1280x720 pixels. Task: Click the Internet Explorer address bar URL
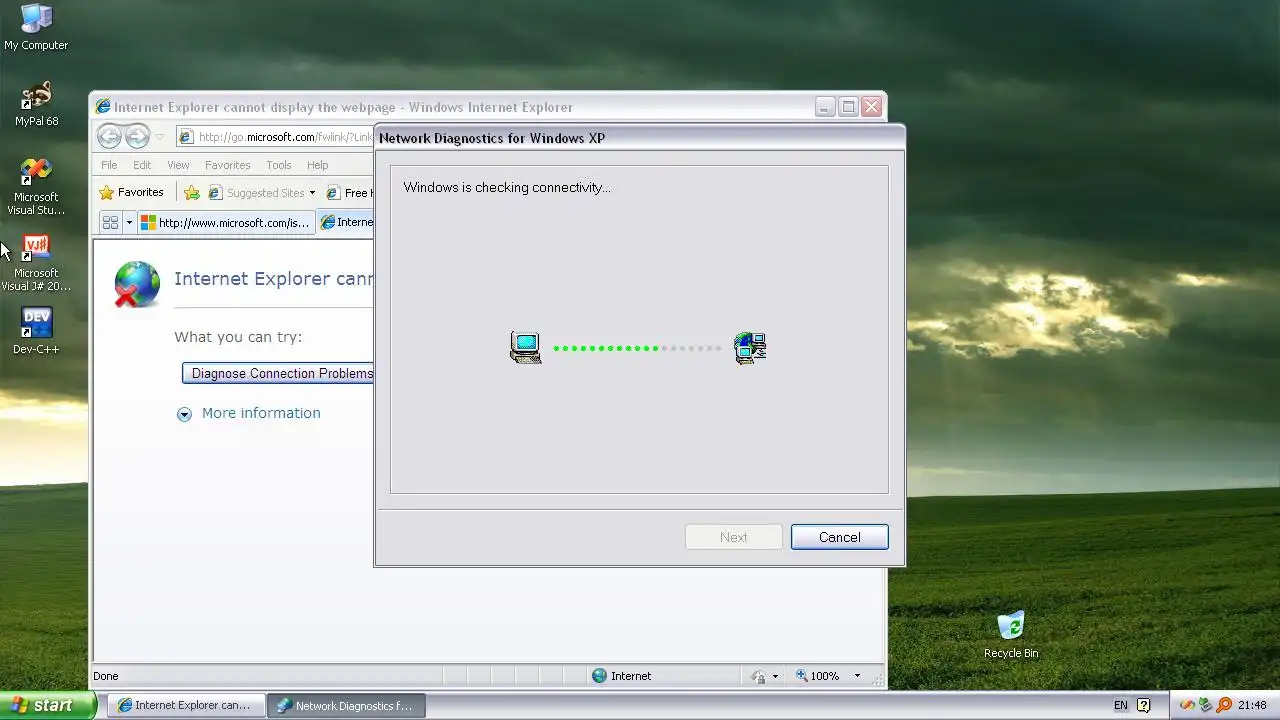[285, 137]
